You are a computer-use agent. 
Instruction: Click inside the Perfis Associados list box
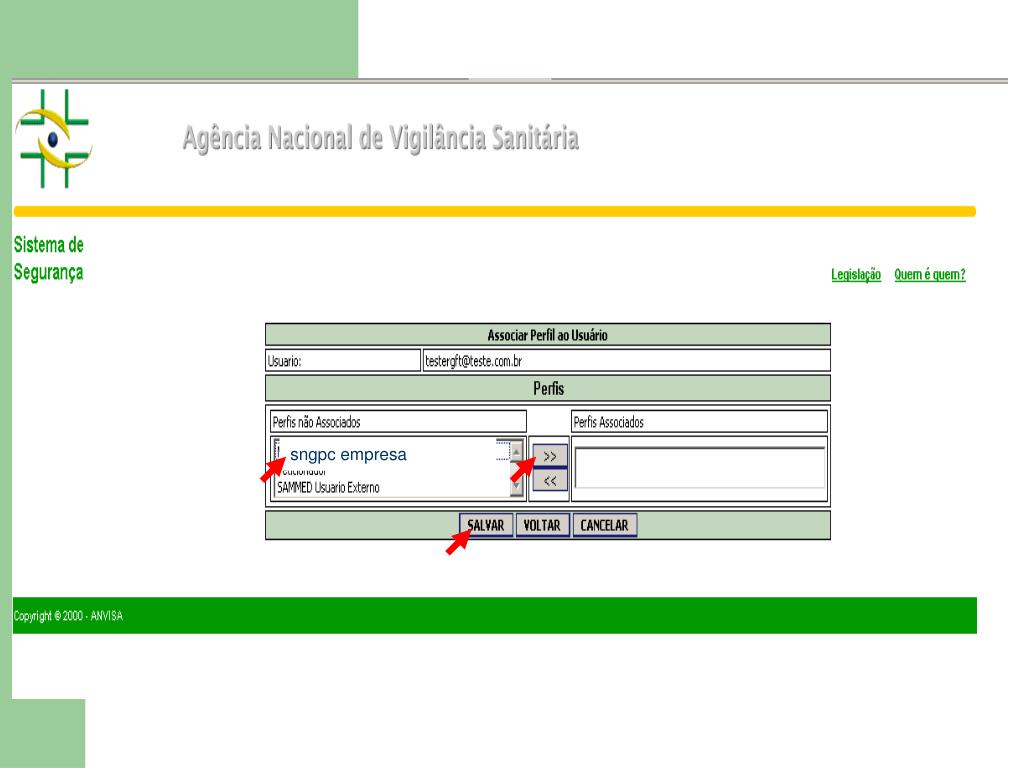[x=699, y=468]
